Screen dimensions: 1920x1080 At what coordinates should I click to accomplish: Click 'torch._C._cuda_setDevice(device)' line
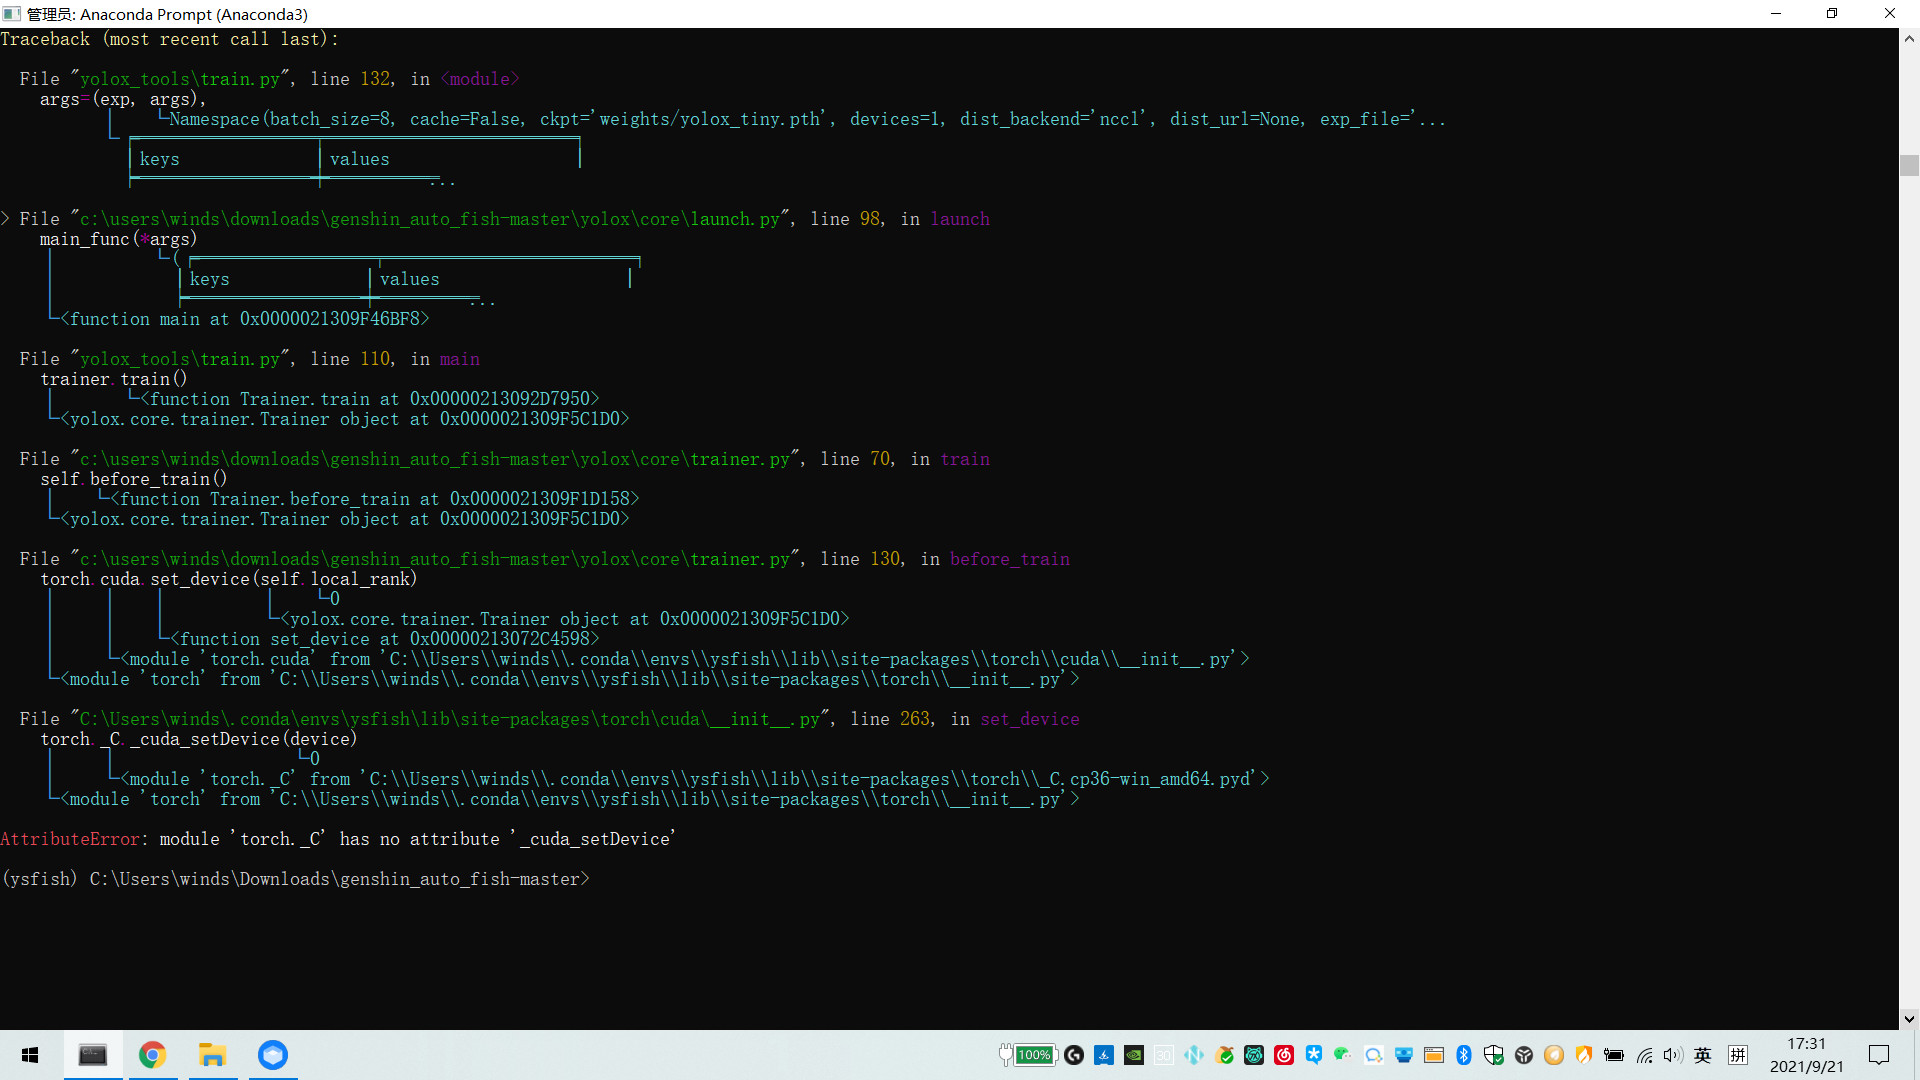[x=199, y=739]
